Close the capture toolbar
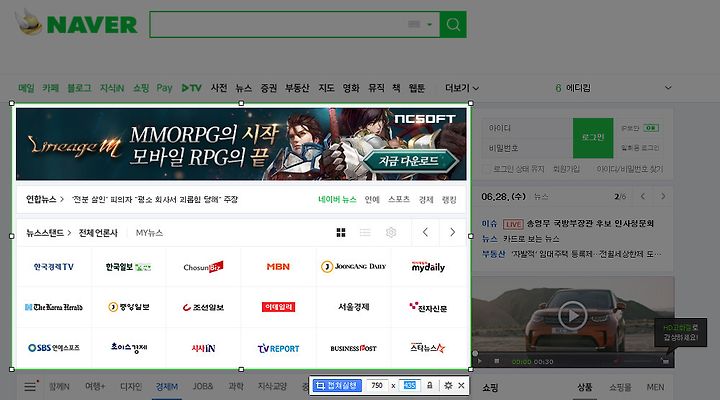This screenshot has height=400, width=720. point(461,385)
